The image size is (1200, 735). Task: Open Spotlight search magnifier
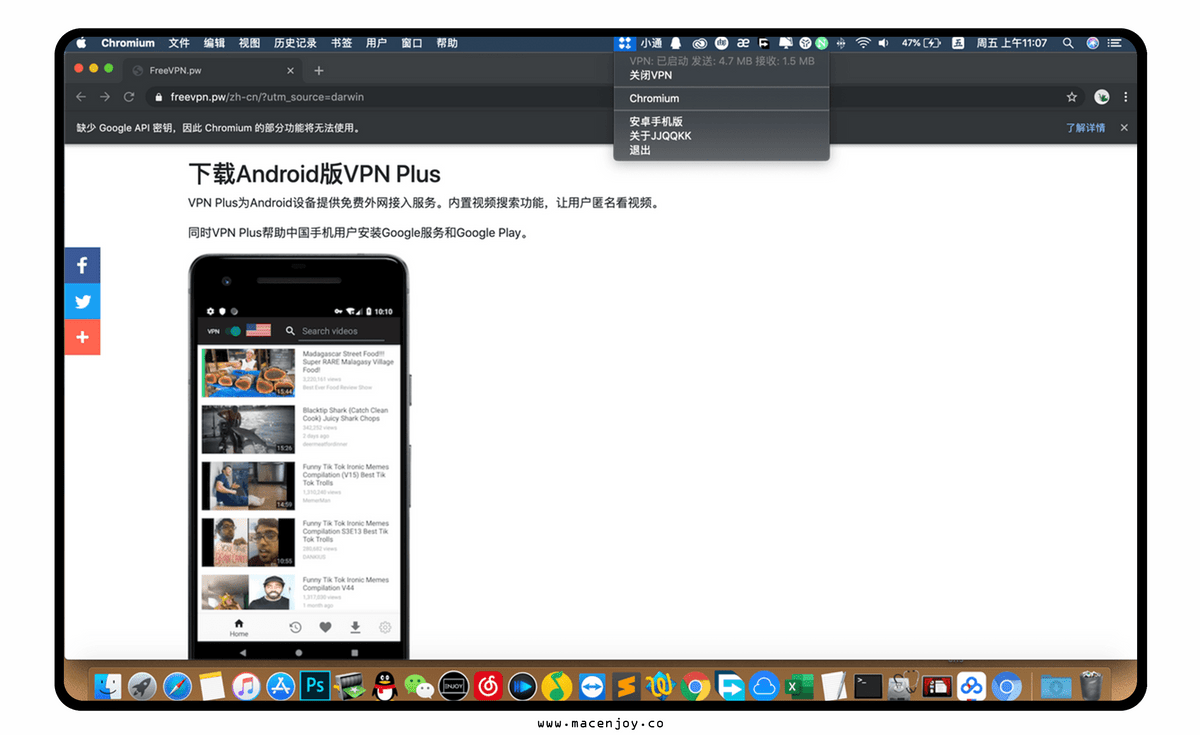(x=1068, y=43)
